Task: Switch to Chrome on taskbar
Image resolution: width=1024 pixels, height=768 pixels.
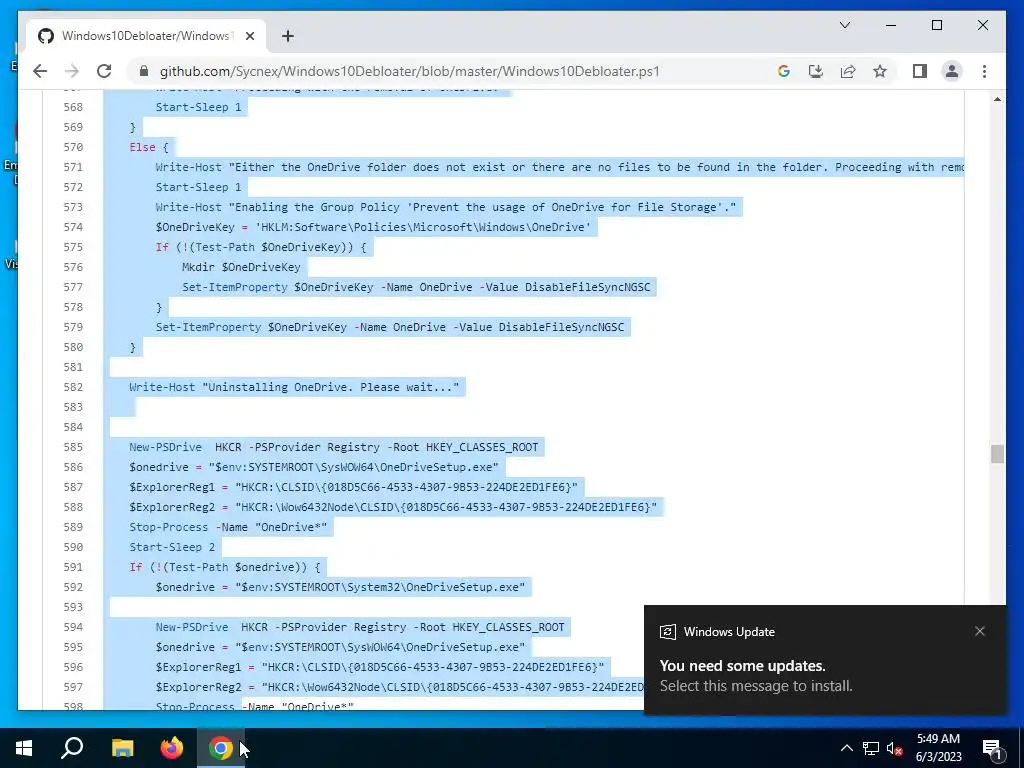Action: click(221, 748)
